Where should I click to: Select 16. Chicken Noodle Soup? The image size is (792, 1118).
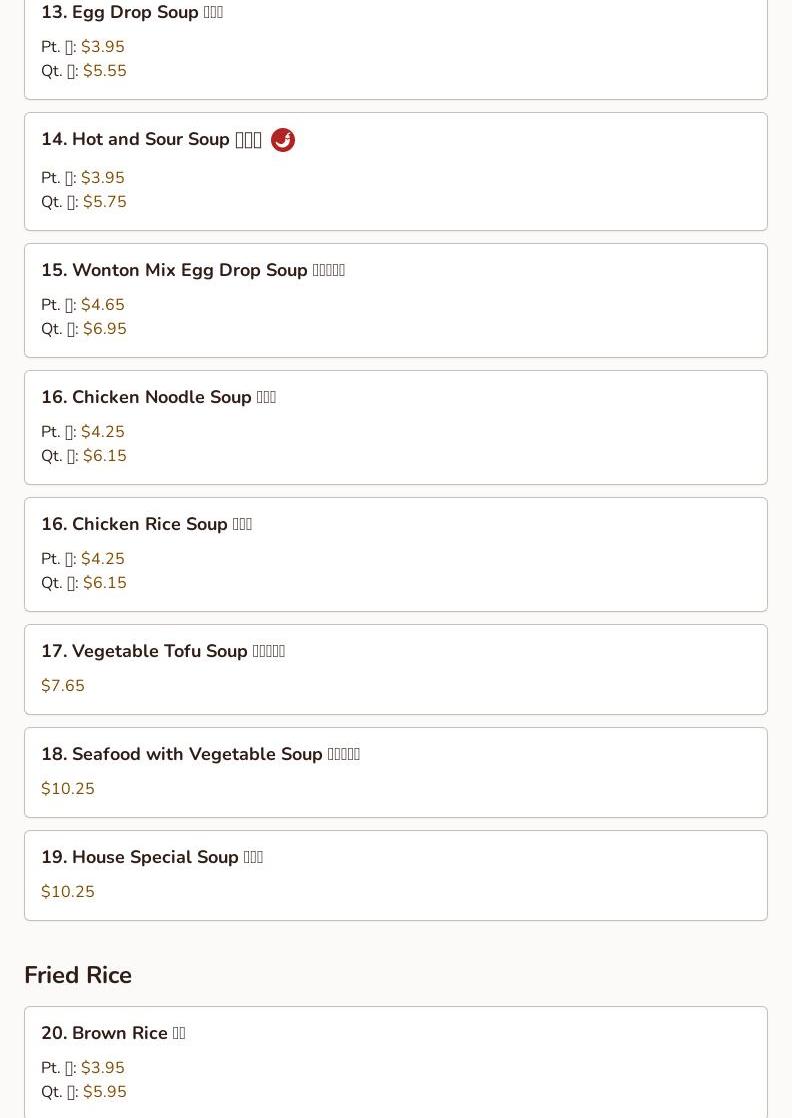click(x=158, y=397)
